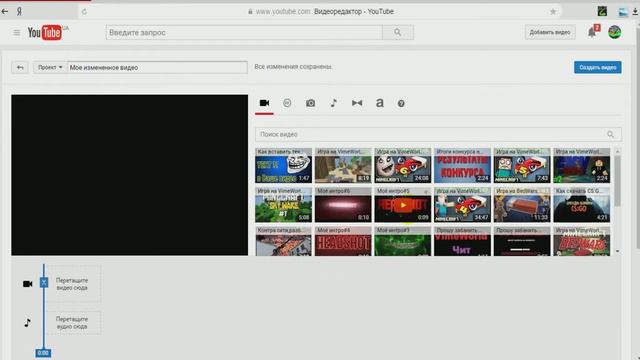Click the video list scrollbar up arrow
This screenshot has width=640, height=360.
point(617,151)
